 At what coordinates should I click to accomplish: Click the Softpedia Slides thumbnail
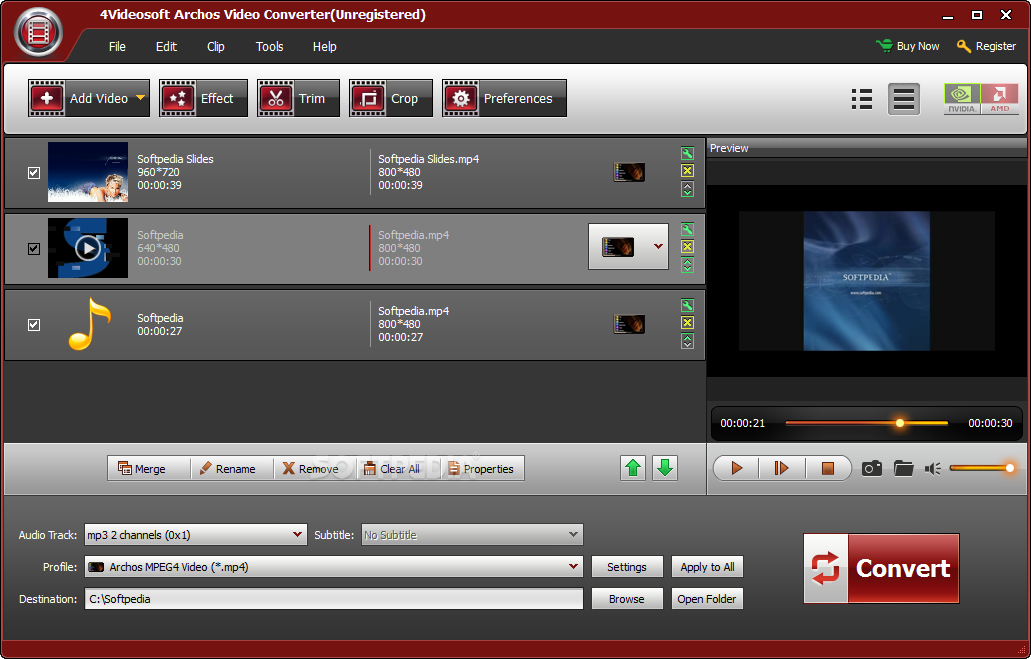[x=88, y=172]
